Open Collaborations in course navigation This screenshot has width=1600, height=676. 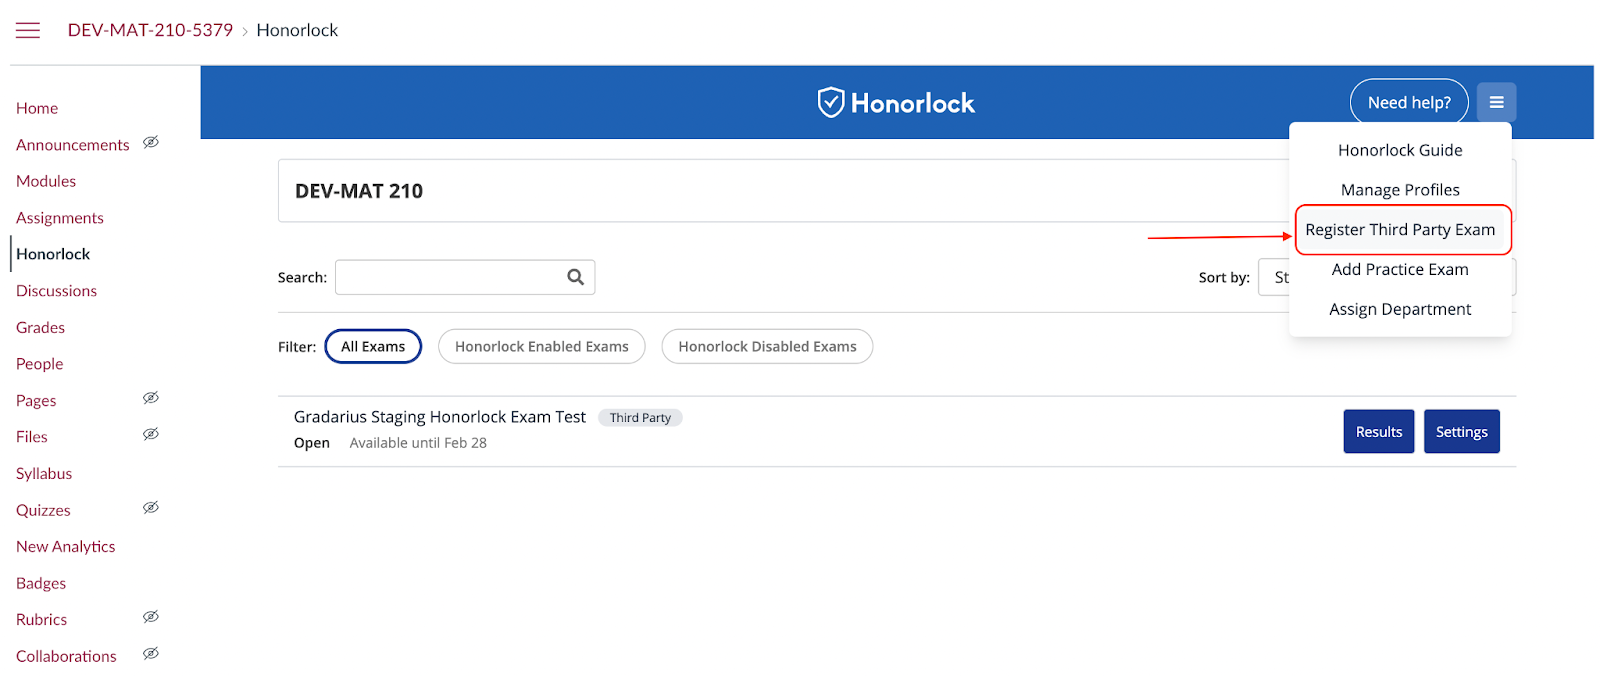66,656
